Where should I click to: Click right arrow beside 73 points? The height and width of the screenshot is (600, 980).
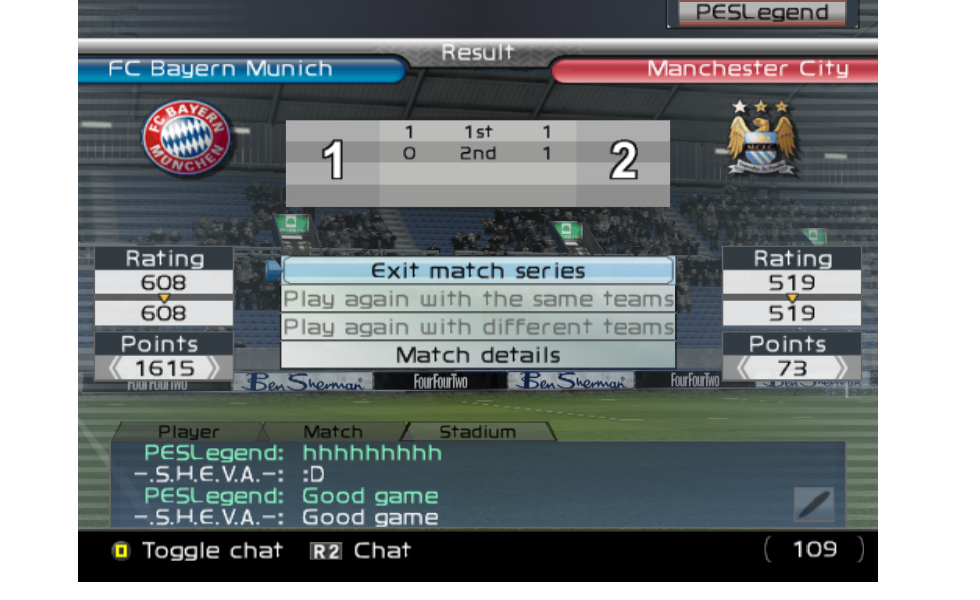[841, 368]
